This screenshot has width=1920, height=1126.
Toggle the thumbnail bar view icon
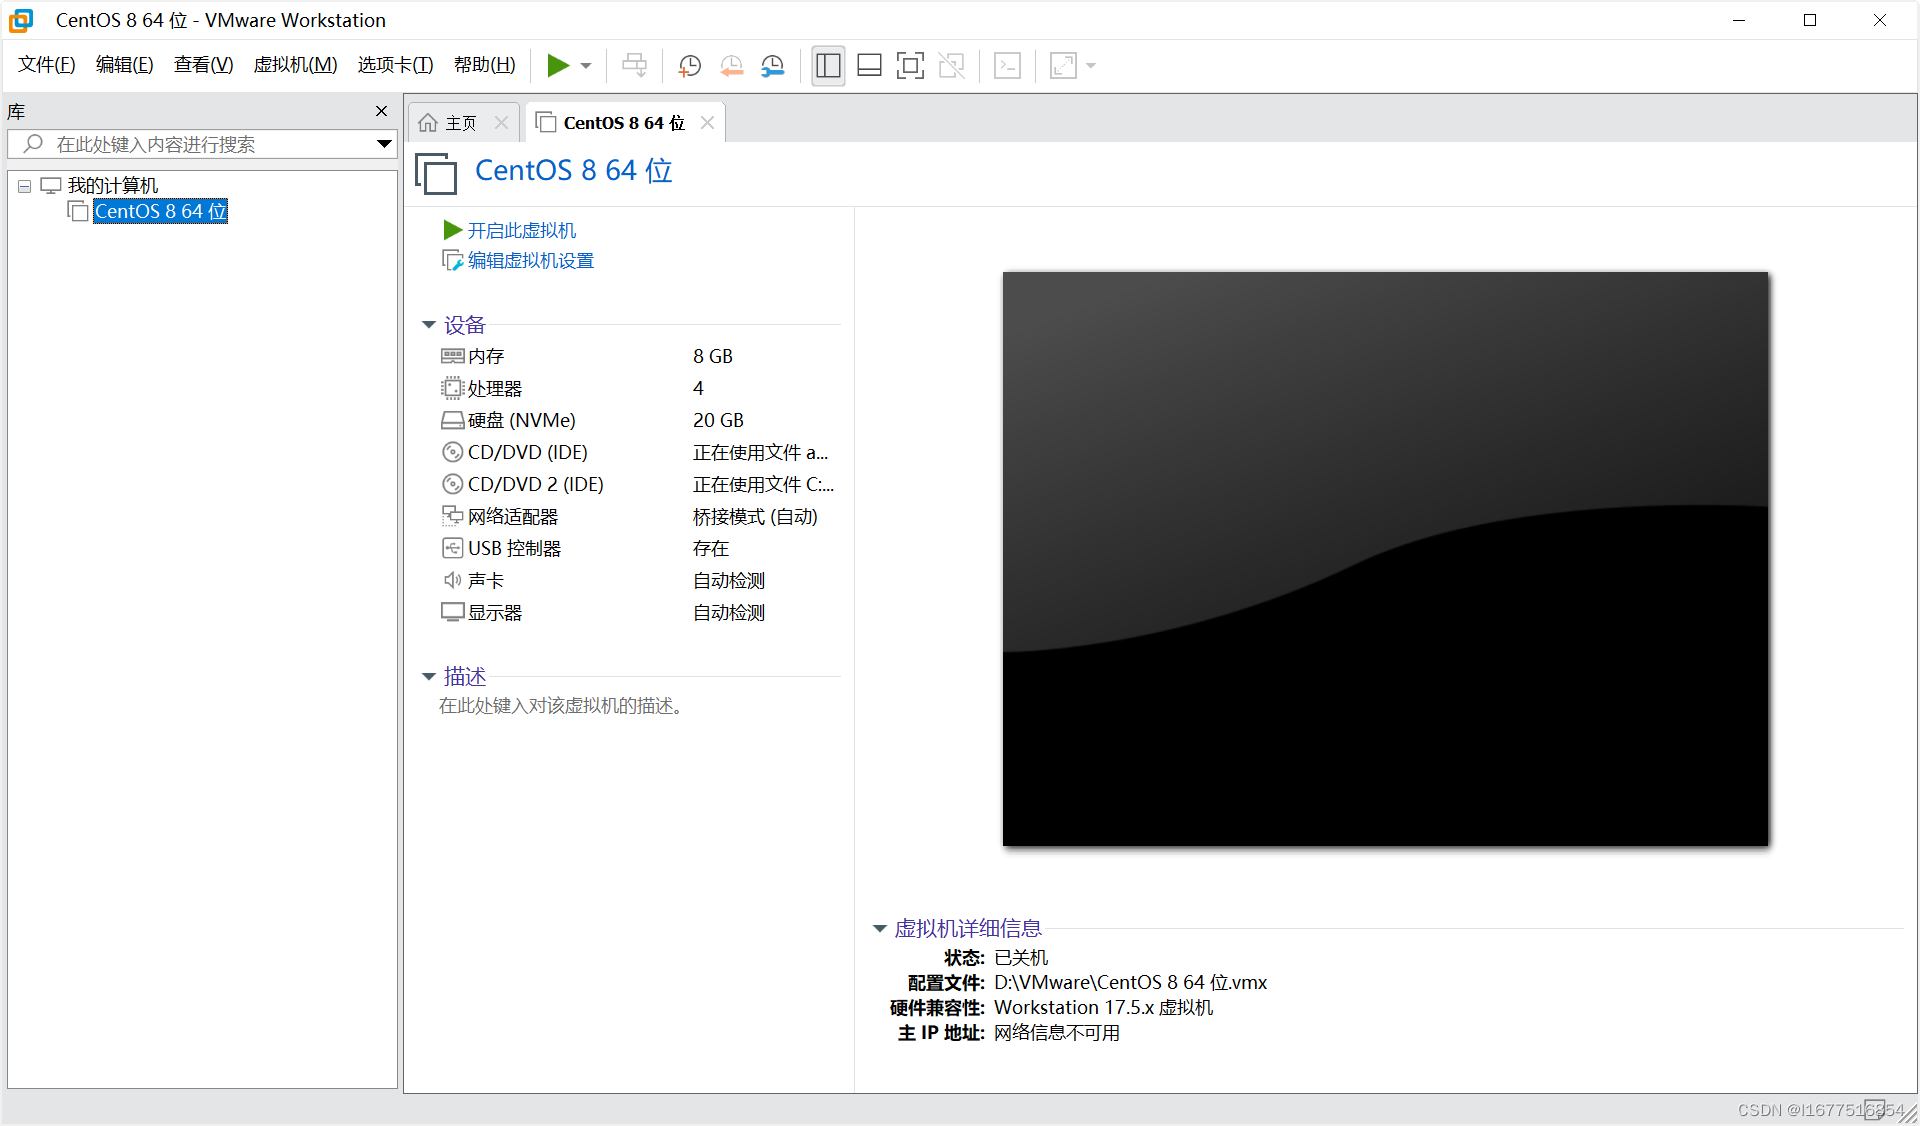[x=869, y=66]
